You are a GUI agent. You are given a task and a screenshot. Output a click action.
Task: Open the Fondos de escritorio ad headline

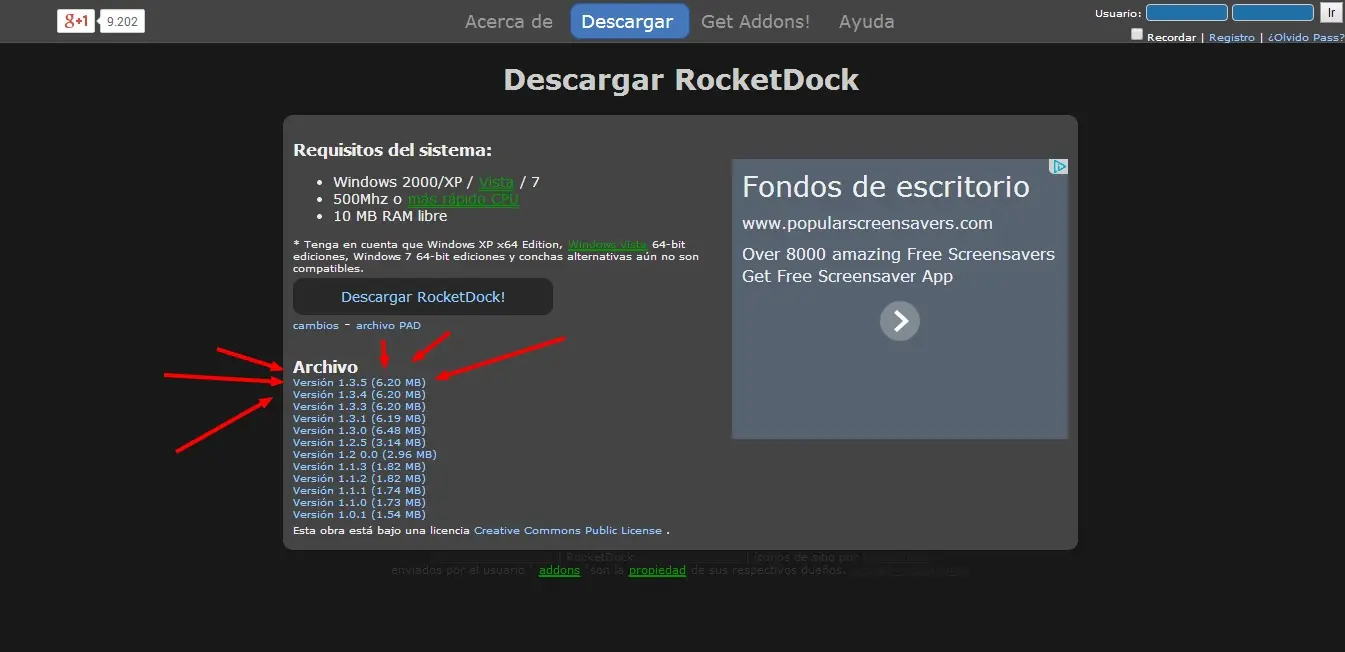(886, 187)
